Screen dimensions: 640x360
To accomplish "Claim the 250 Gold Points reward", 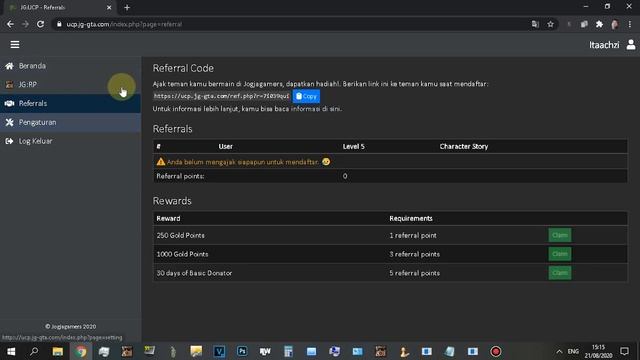I will coord(560,235).
